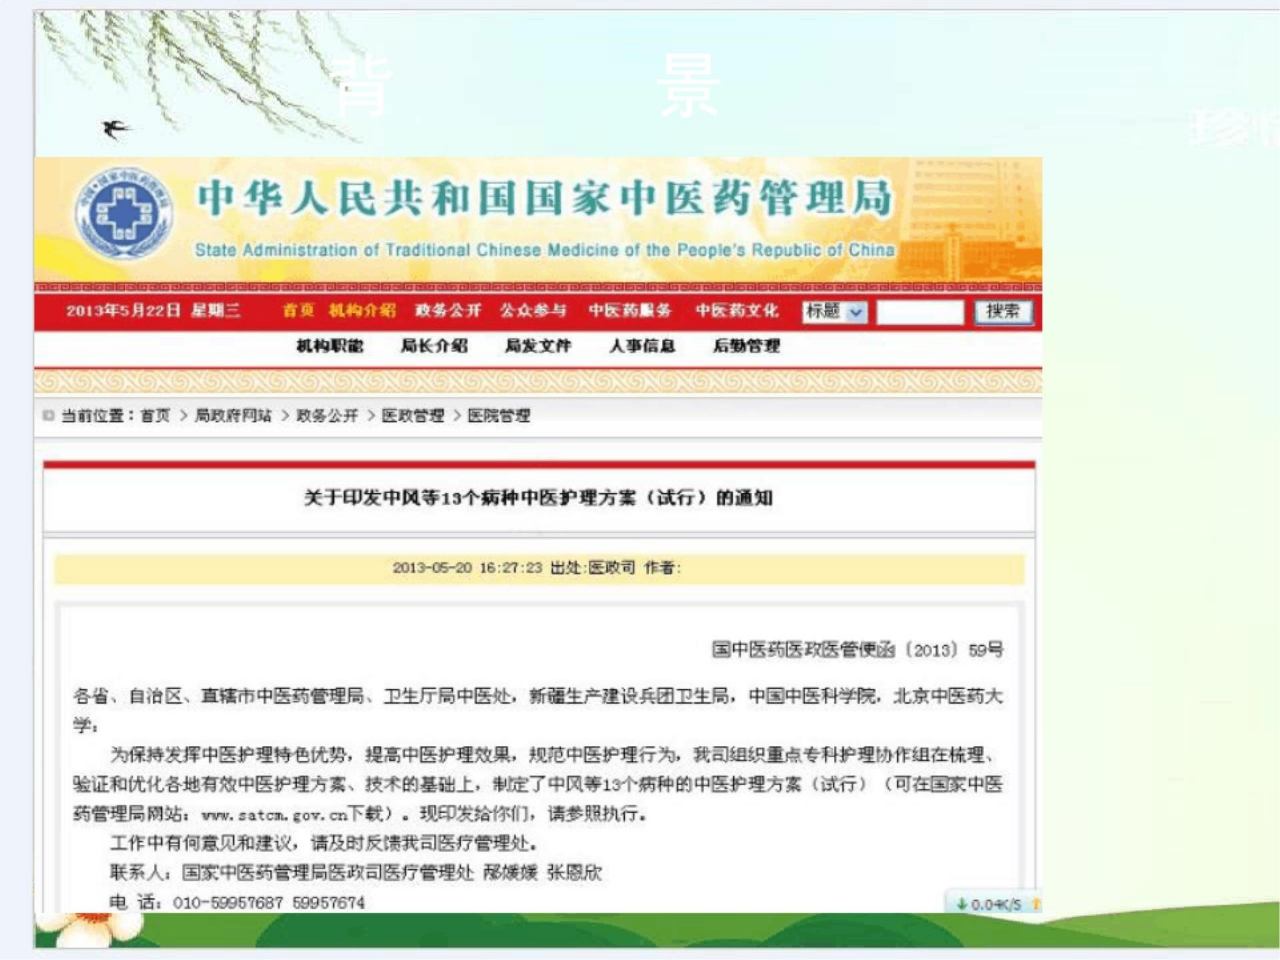Click the location marker icon before 当前位置

click(47, 415)
